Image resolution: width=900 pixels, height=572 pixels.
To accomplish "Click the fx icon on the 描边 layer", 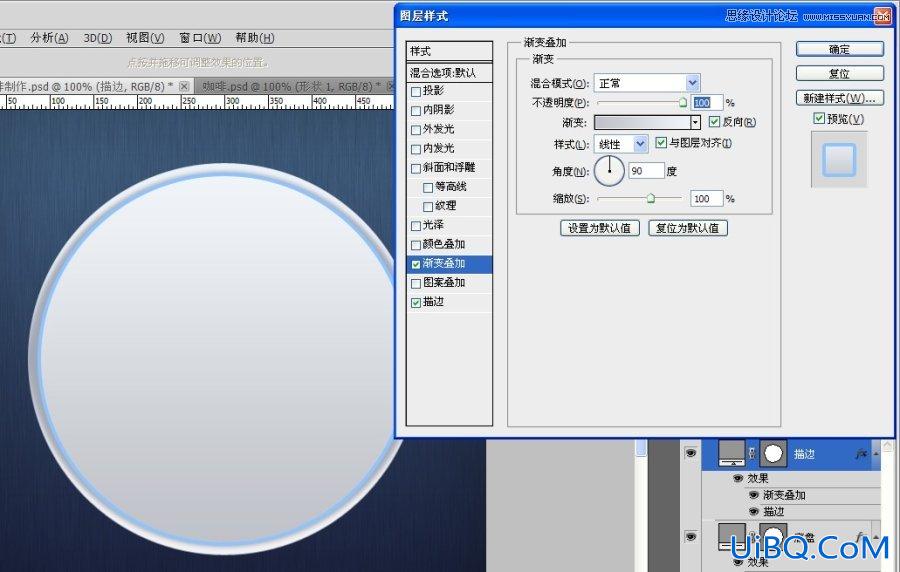I will pyautogui.click(x=861, y=454).
